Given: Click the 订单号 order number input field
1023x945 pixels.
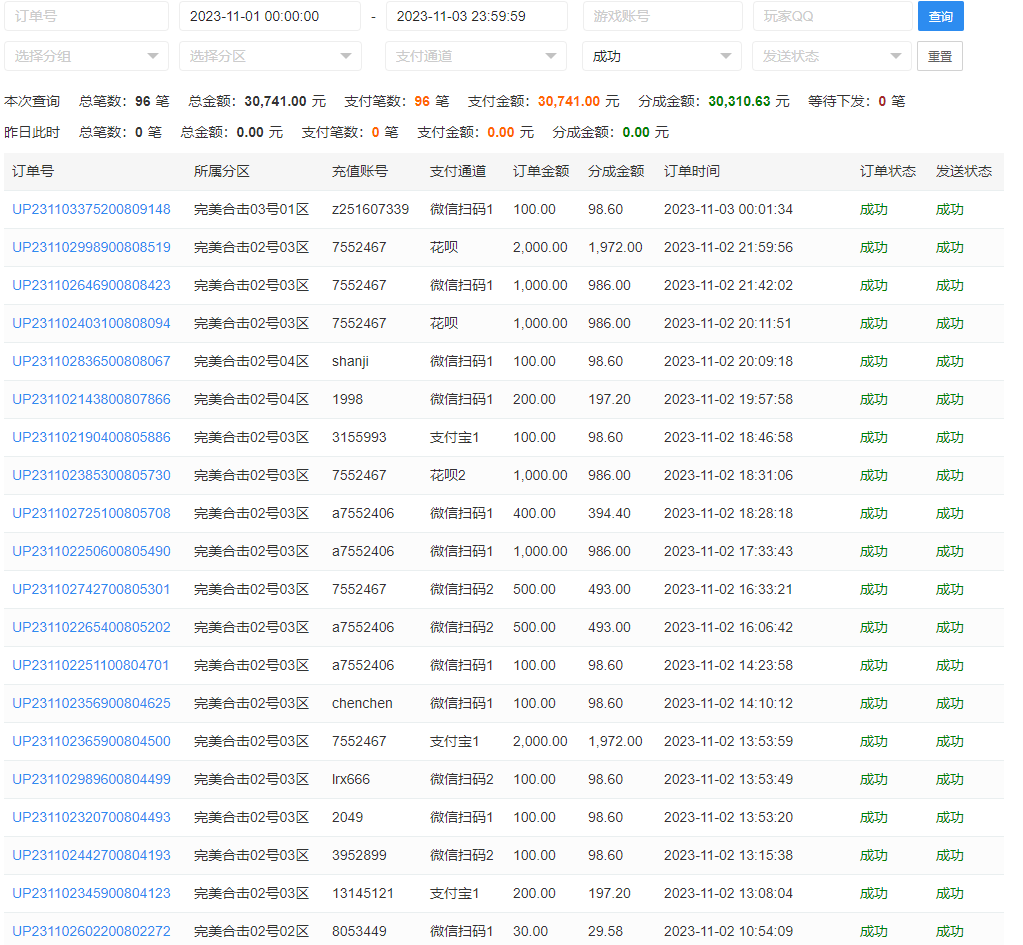Looking at the screenshot, I should [x=86, y=17].
